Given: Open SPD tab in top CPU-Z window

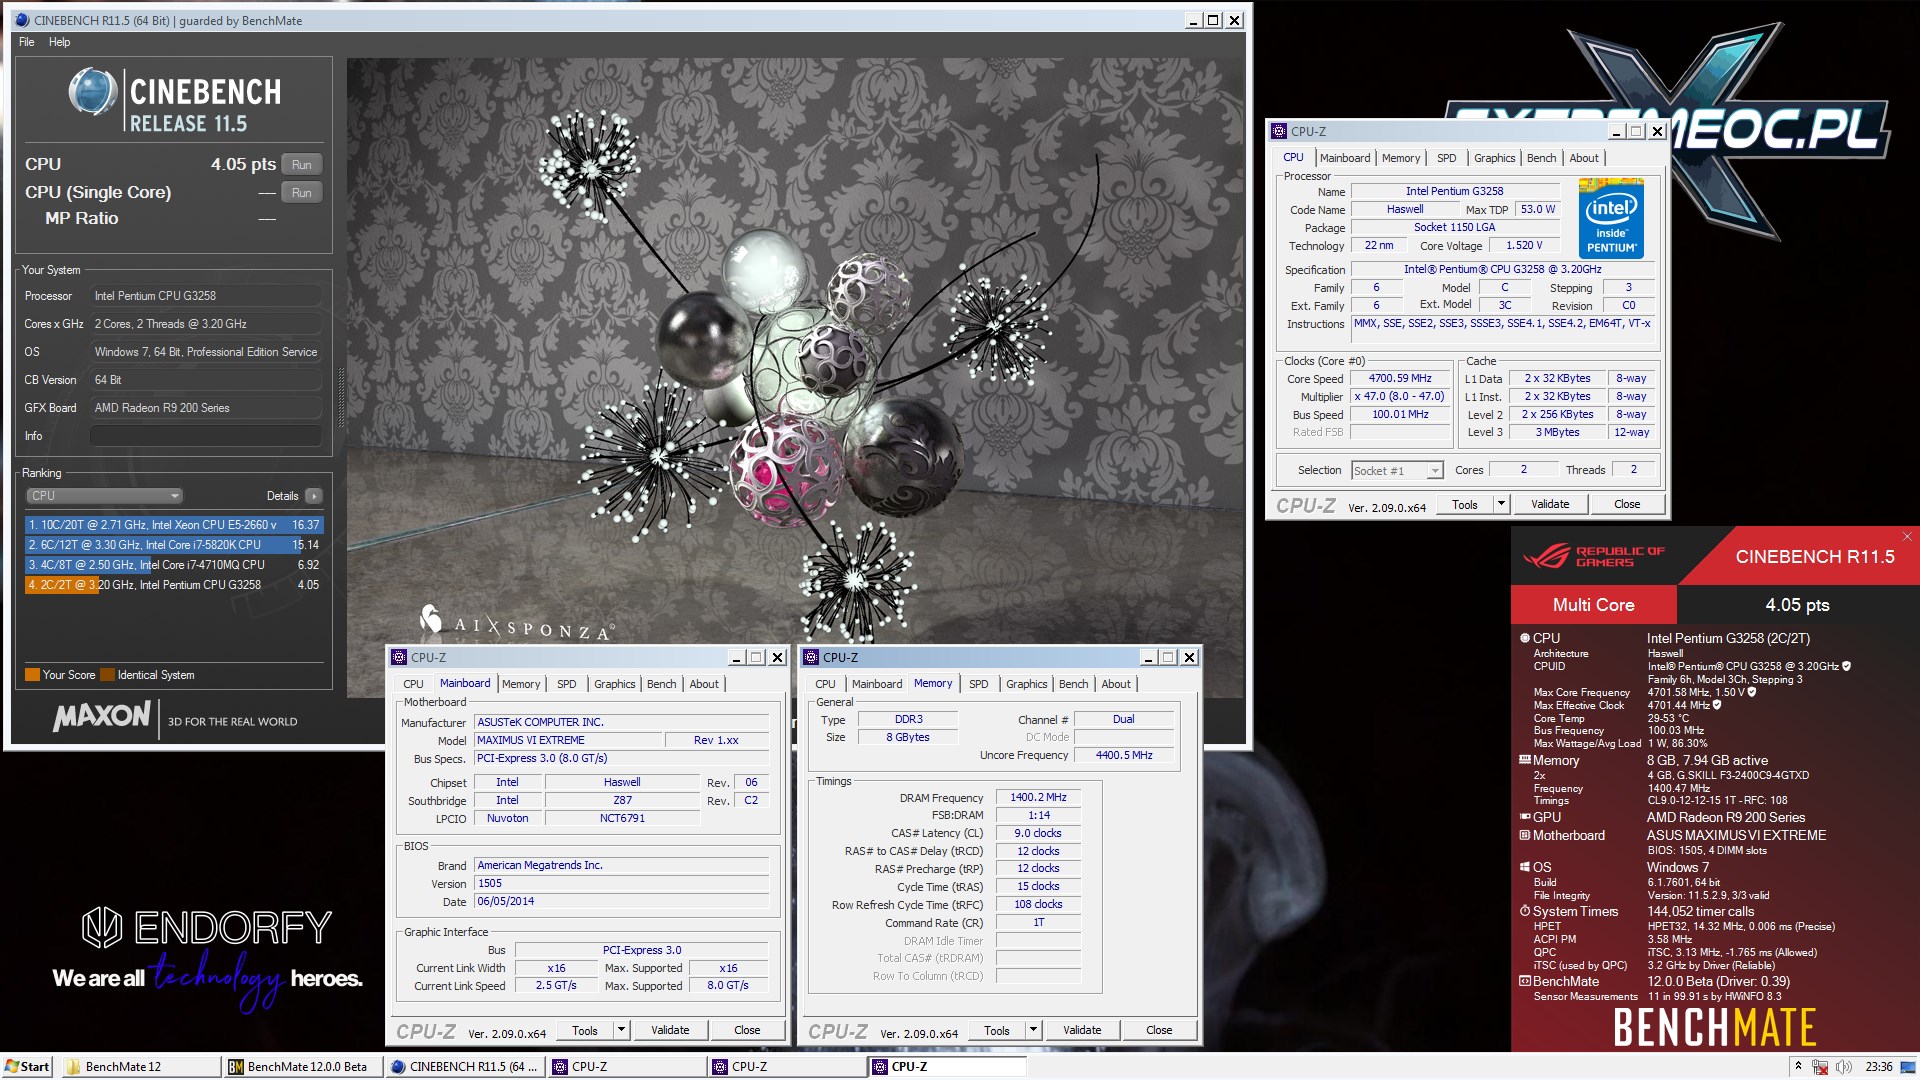Looking at the screenshot, I should coord(1446,158).
